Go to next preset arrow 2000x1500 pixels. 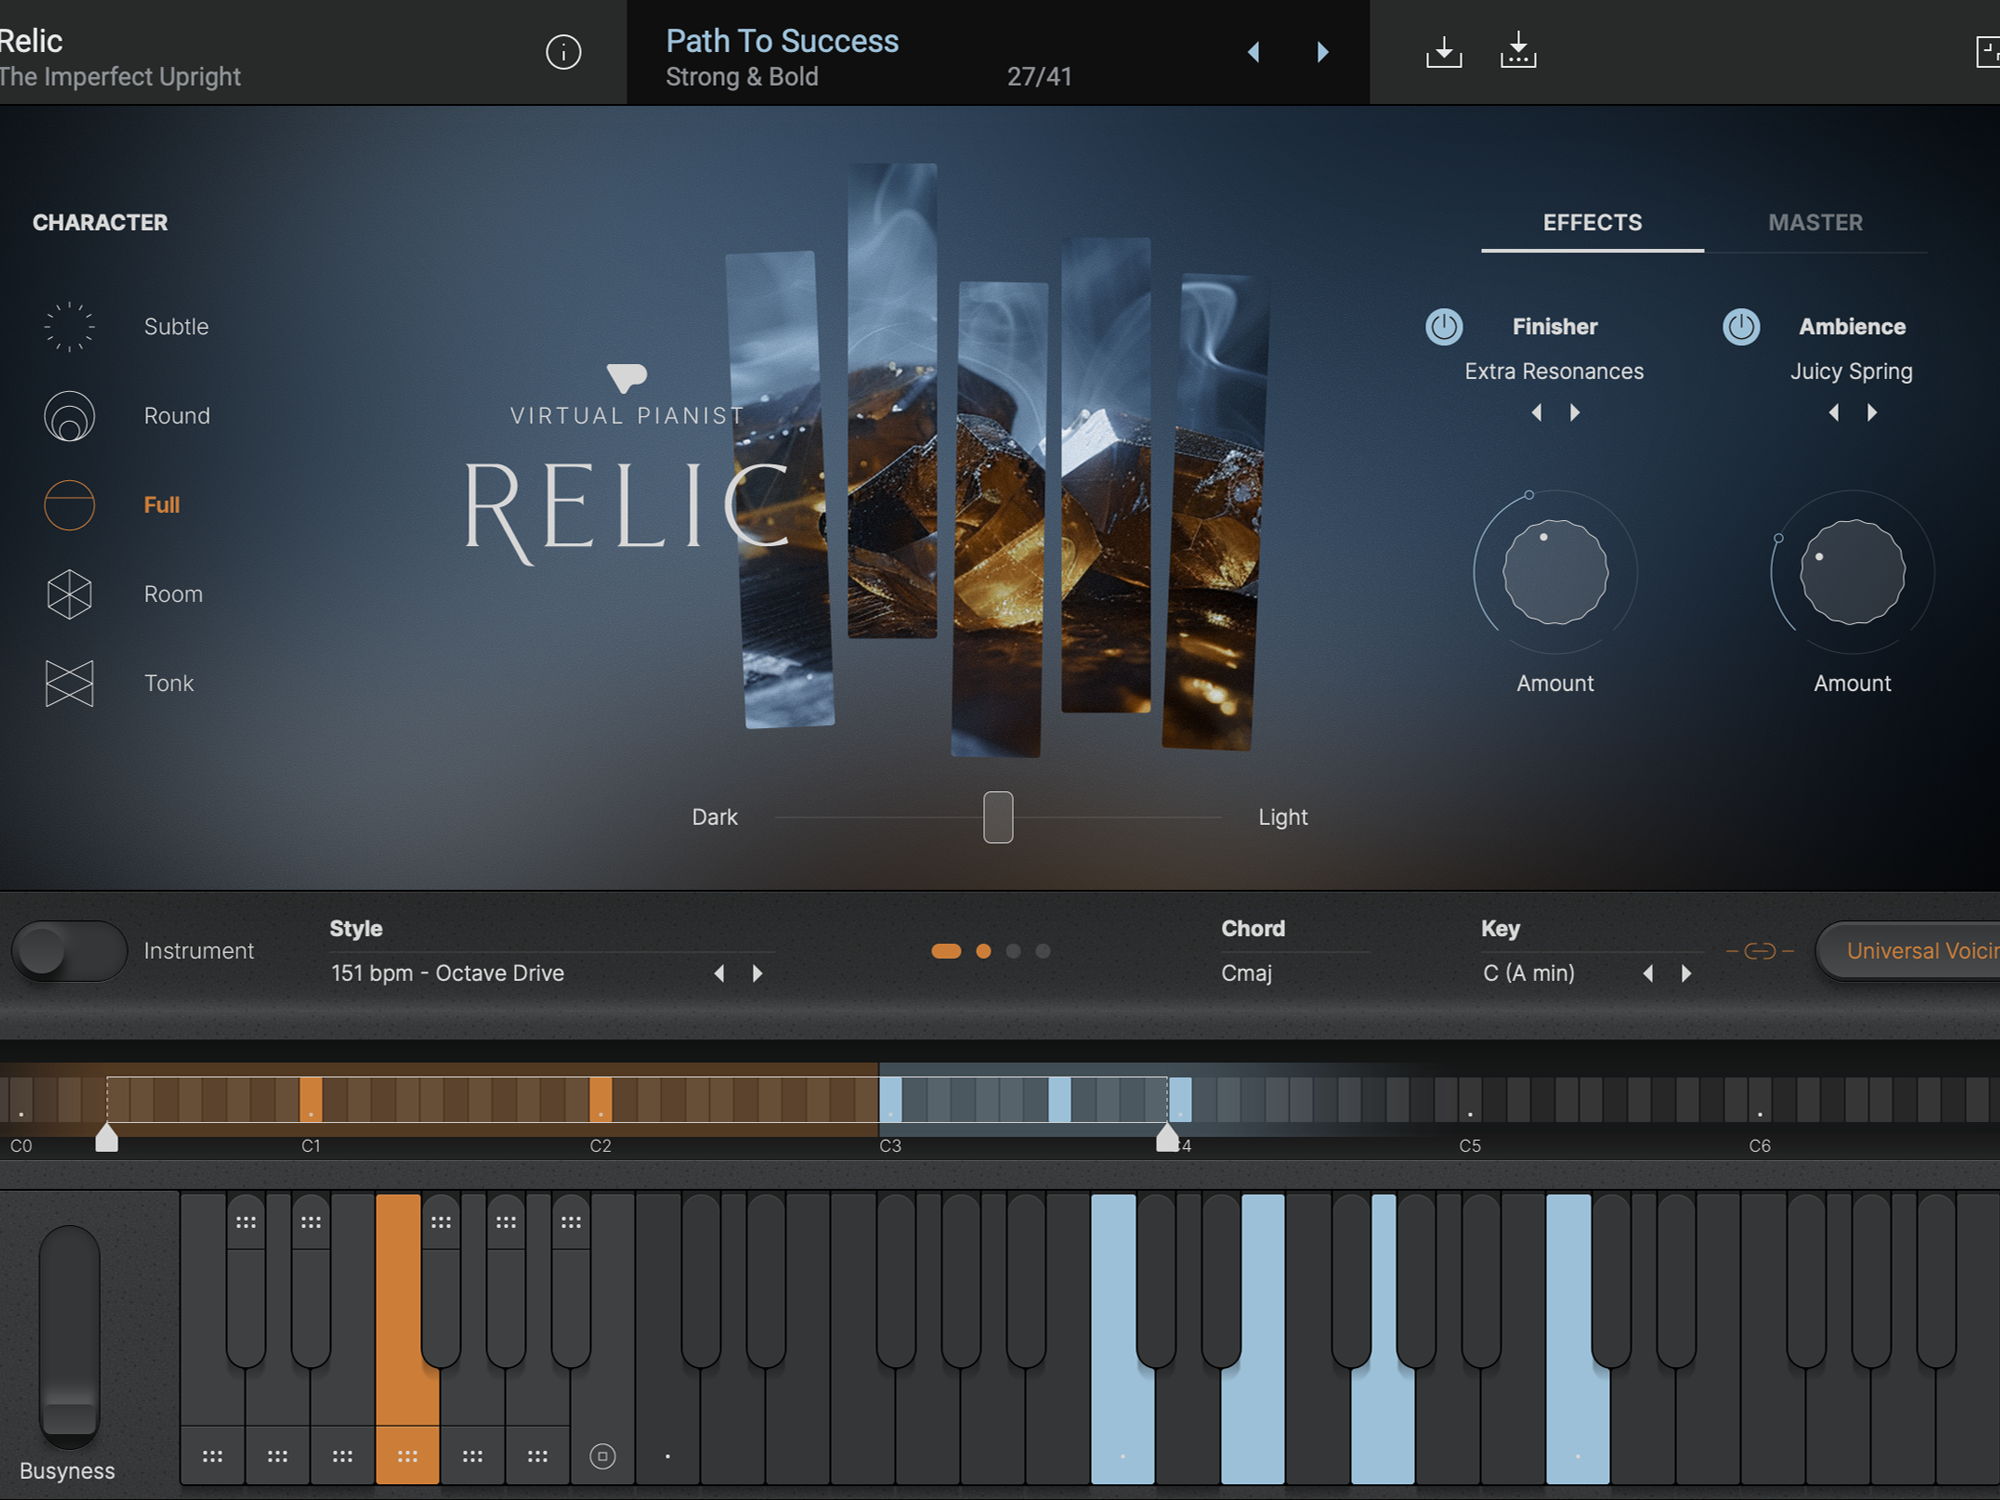pyautogui.click(x=1322, y=52)
